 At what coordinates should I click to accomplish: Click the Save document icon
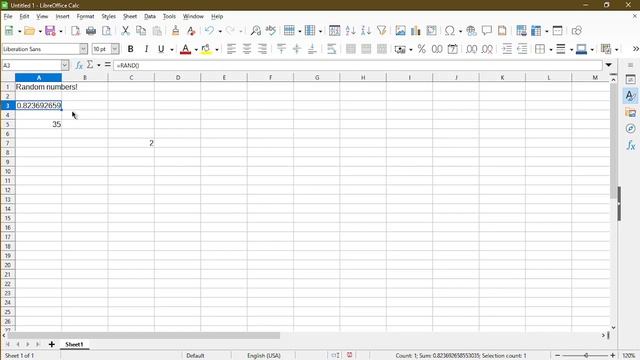pyautogui.click(x=50, y=31)
